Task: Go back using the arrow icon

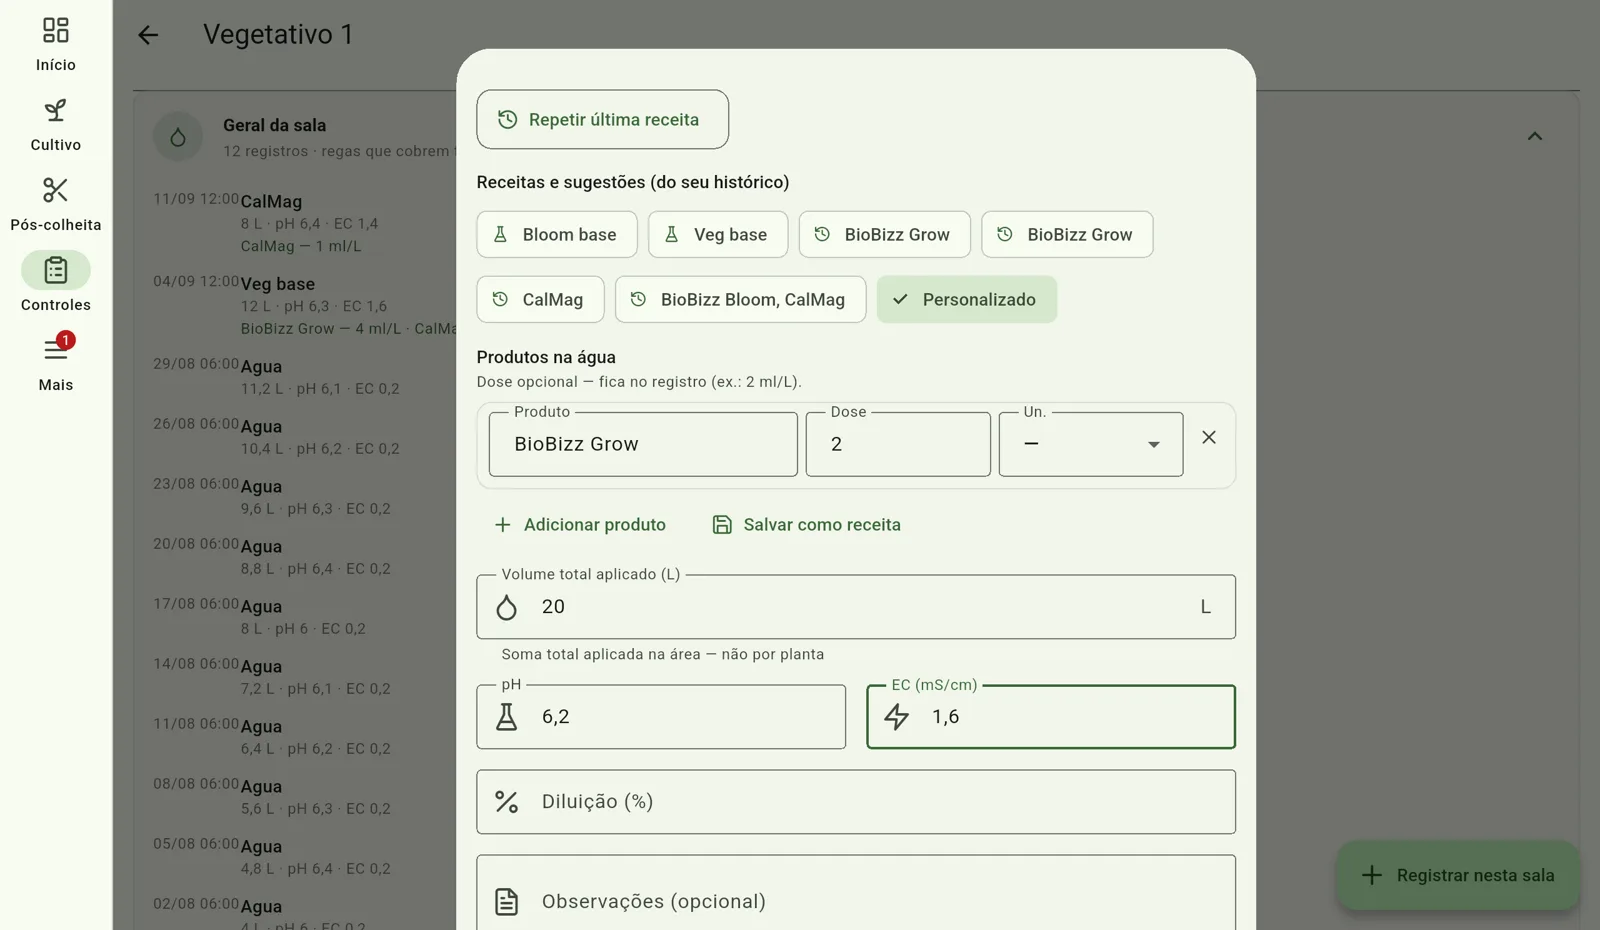Action: (x=148, y=35)
